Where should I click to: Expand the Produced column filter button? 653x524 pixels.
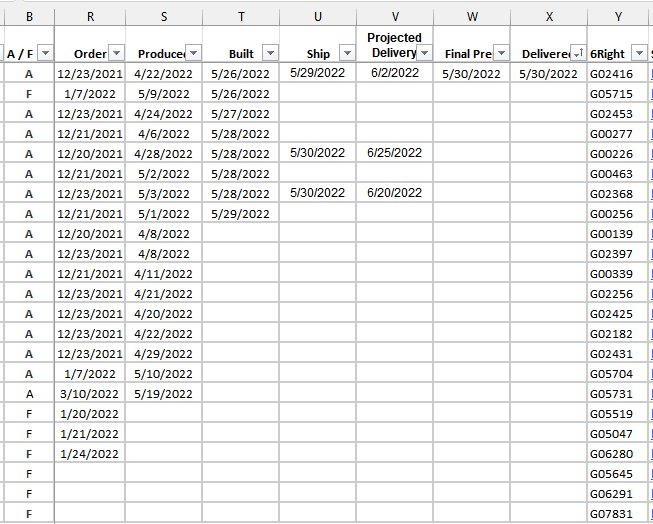(x=193, y=54)
